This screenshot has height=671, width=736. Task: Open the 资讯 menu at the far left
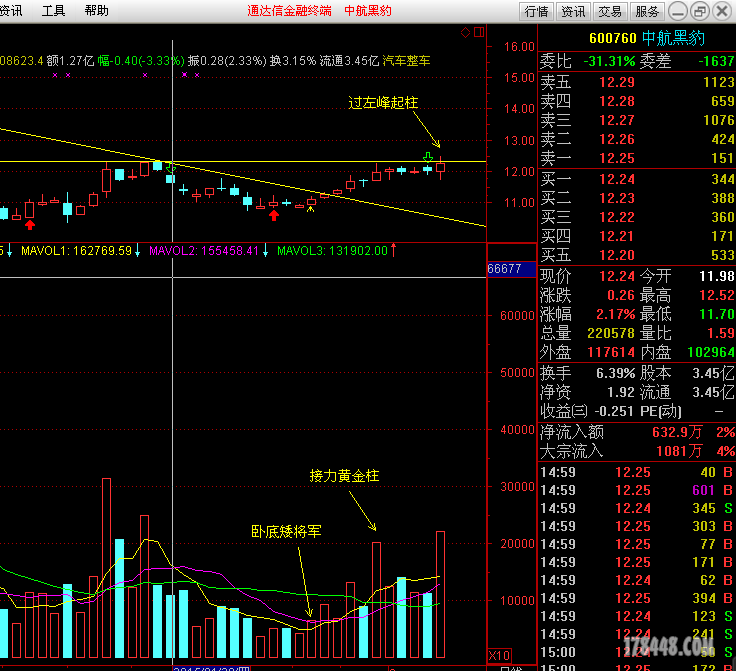(11, 11)
